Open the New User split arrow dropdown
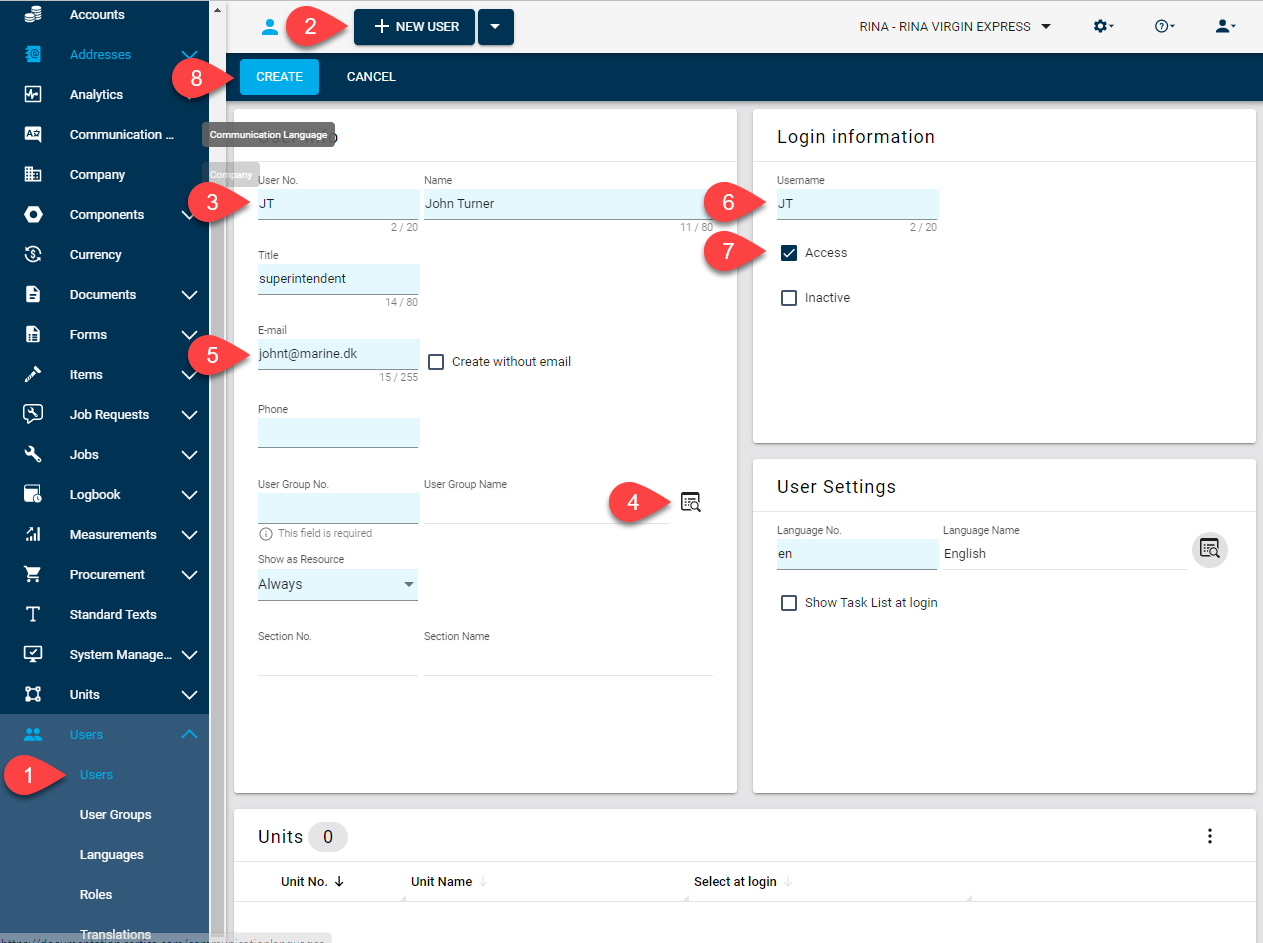 (496, 27)
